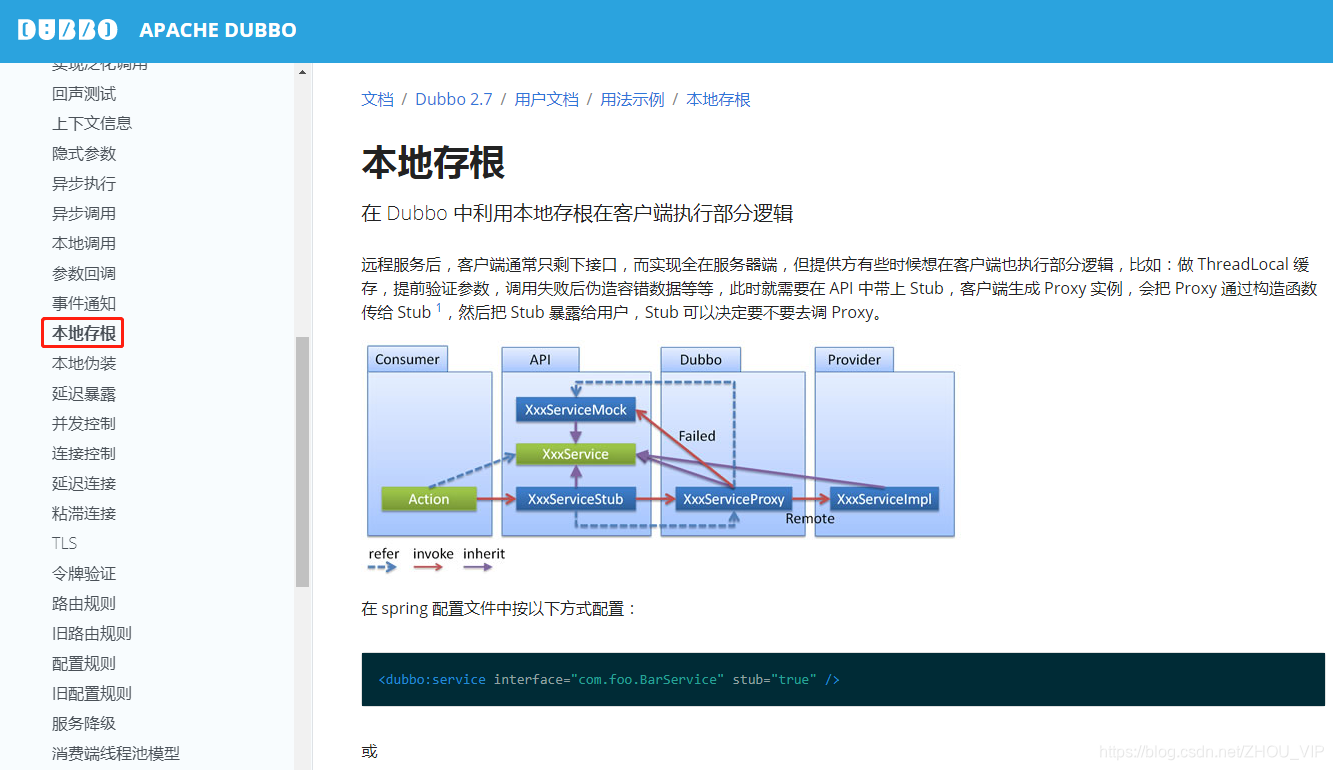Viewport: 1333px width, 770px height.
Task: Select 上下文信息 in sidebar
Action: coord(92,123)
